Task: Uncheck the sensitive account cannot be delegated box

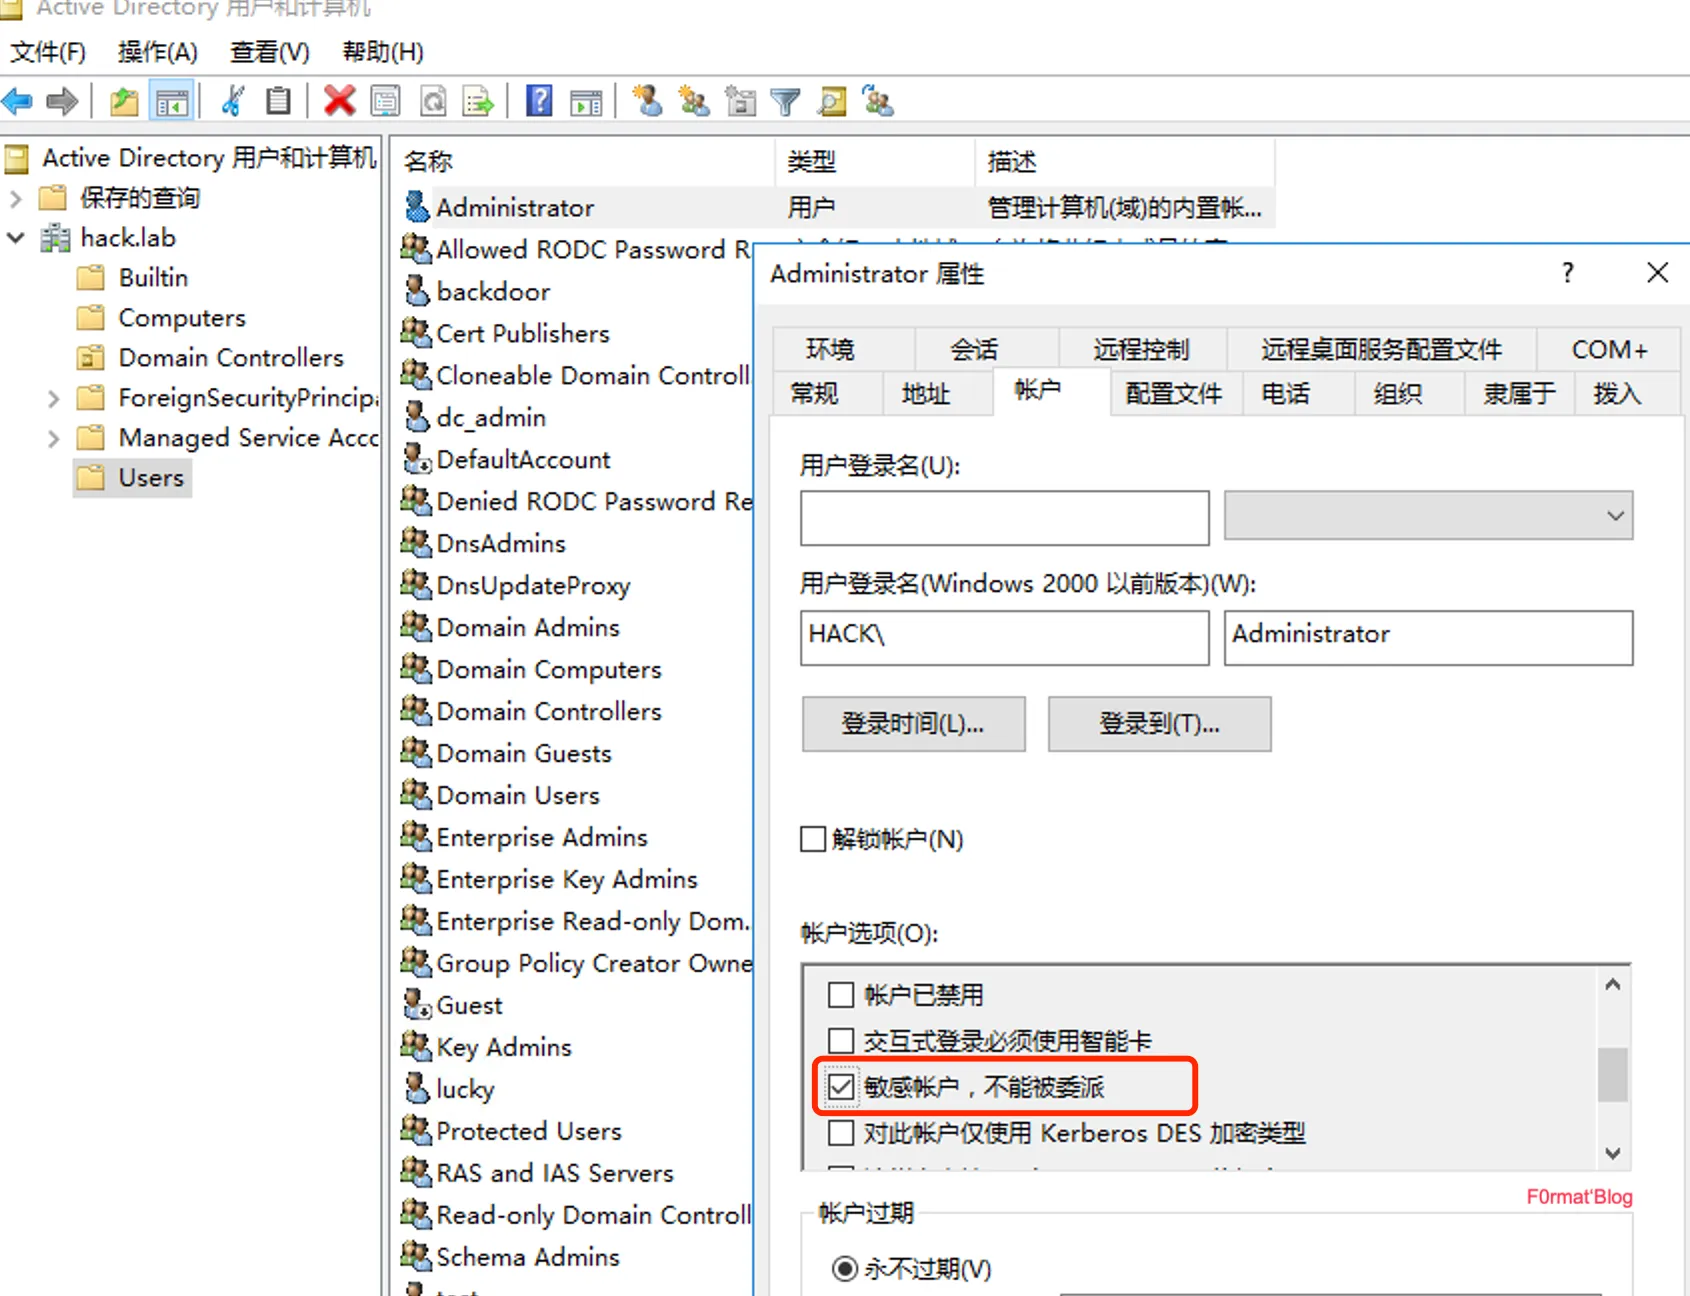Action: coord(841,1087)
